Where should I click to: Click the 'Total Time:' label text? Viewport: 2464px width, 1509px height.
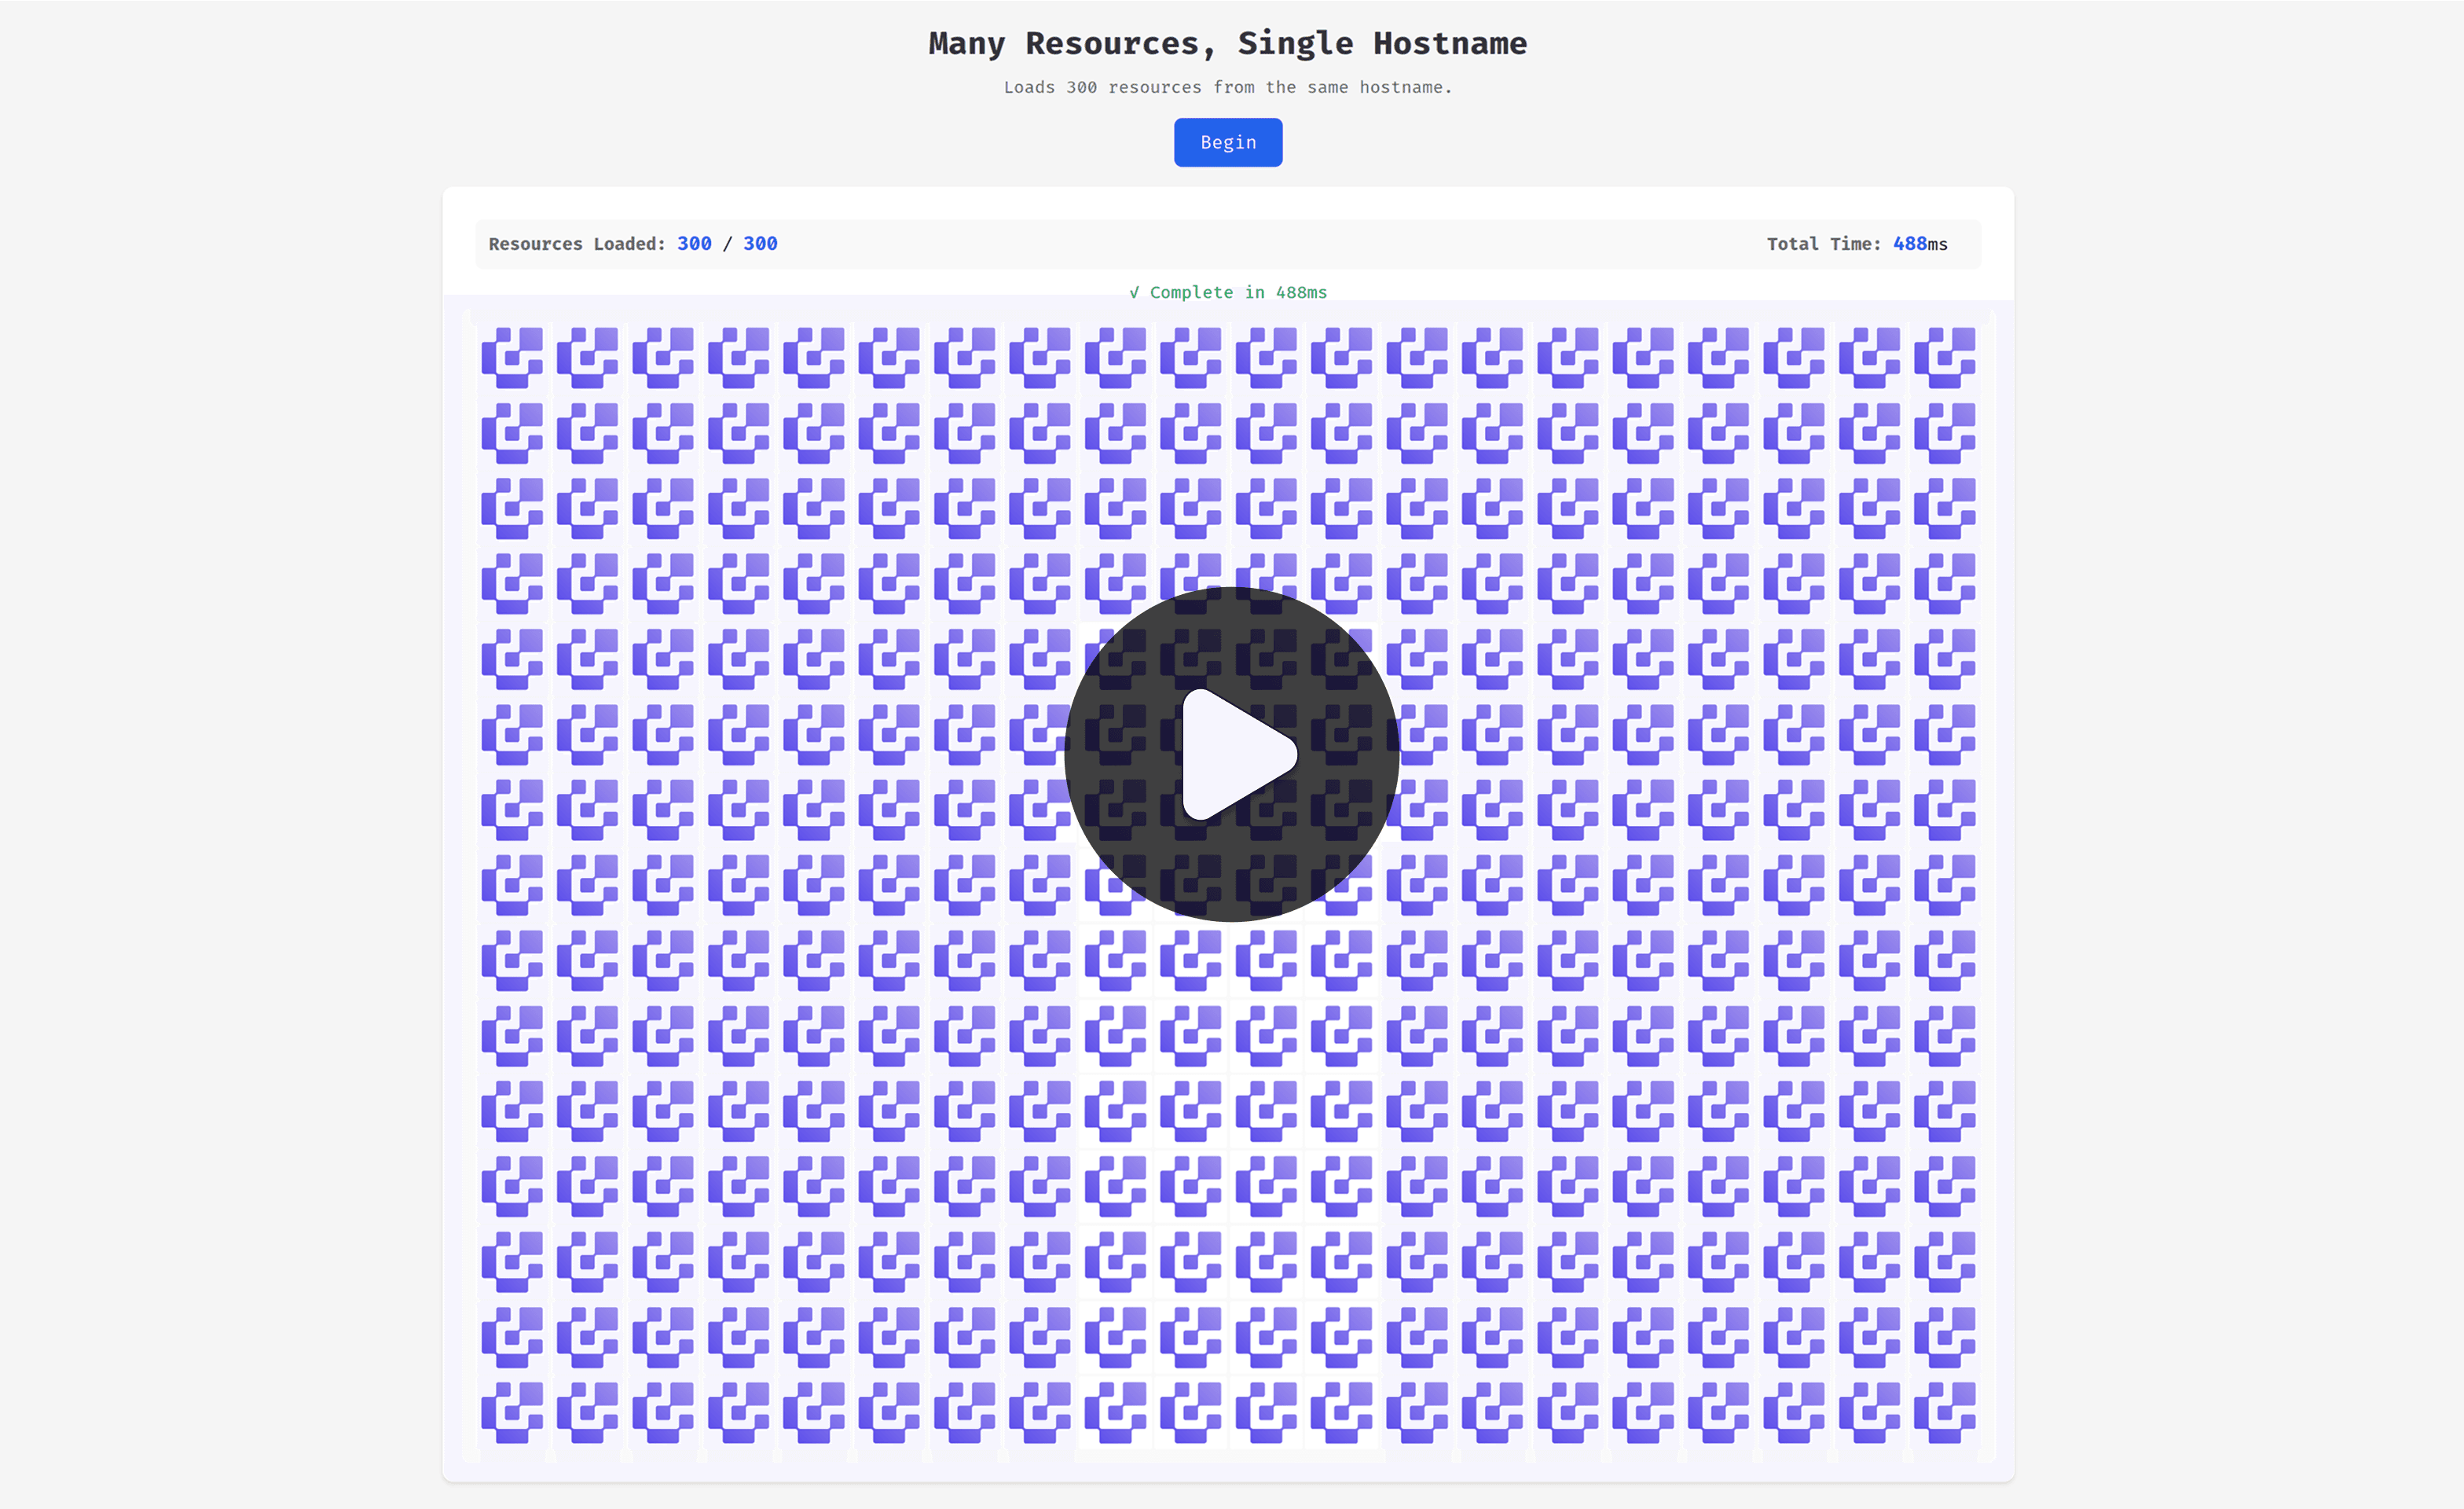point(1823,244)
